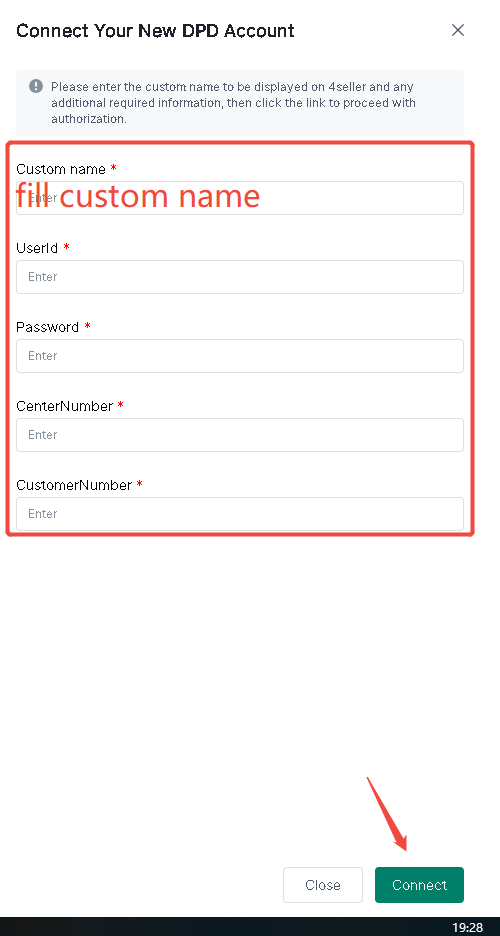This screenshot has height=936, width=500.
Task: Click the white Close button
Action: point(323,885)
